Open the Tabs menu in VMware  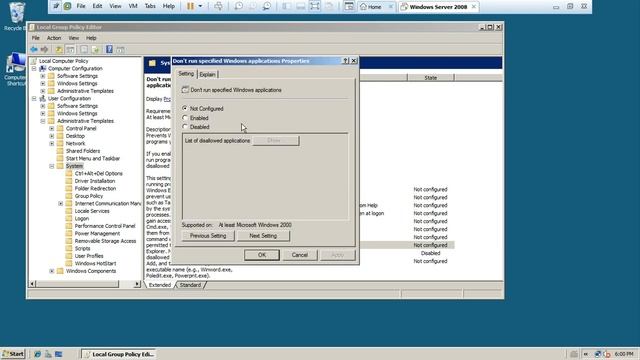tap(150, 6)
